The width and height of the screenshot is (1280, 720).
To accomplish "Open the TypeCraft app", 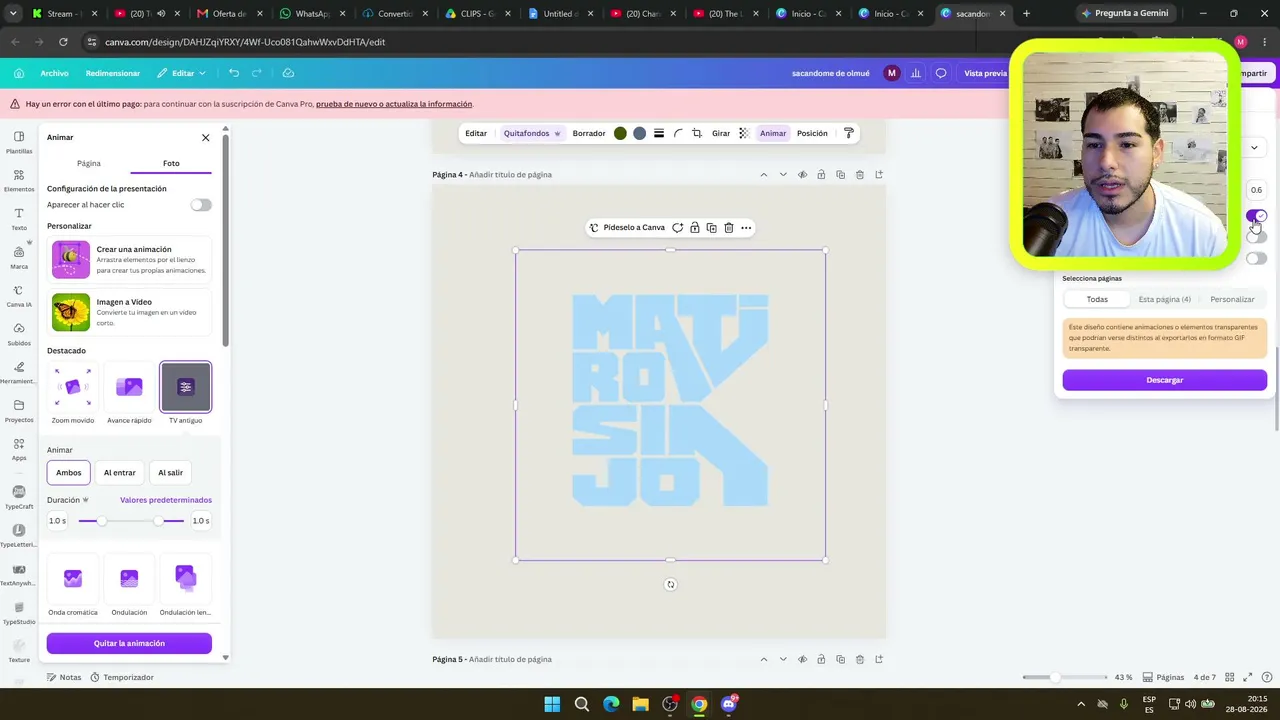I will pos(19,497).
